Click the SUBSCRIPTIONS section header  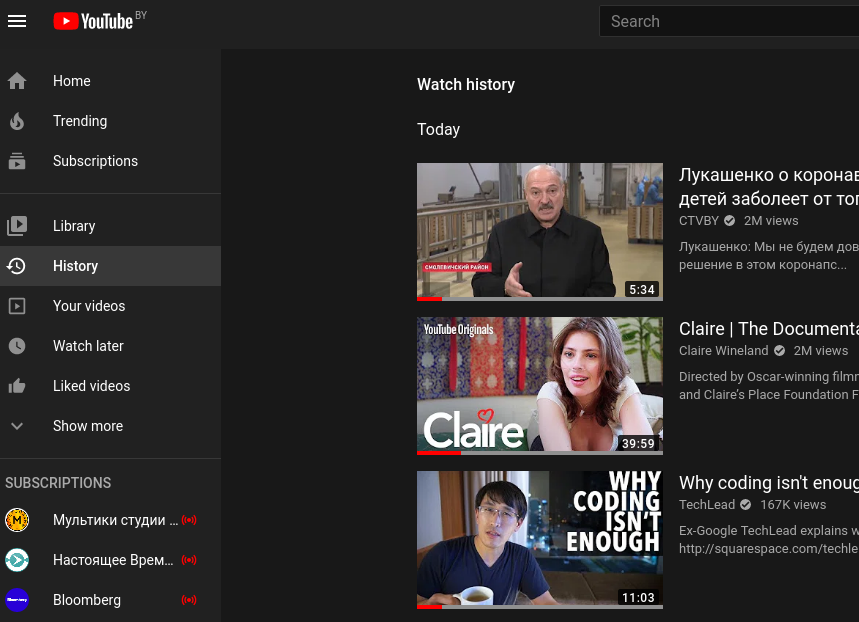pyautogui.click(x=58, y=483)
